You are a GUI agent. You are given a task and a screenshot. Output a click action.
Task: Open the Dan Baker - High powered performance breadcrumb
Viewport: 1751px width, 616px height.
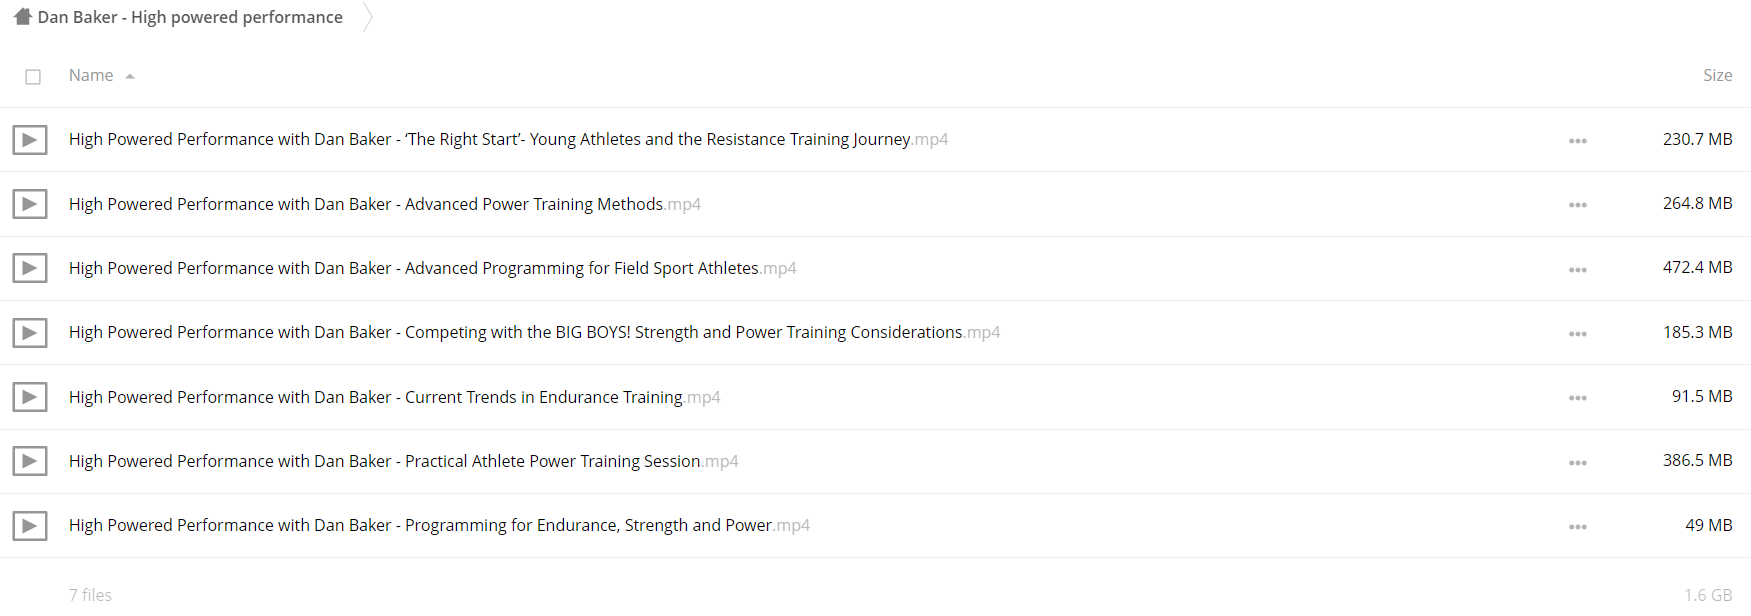pos(190,17)
